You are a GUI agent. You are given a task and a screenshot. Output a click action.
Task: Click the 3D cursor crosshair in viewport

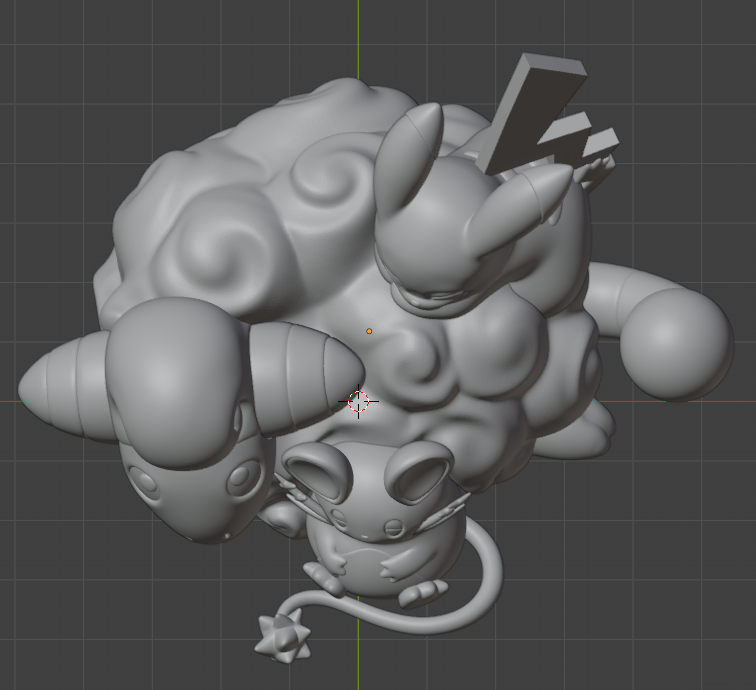pyautogui.click(x=358, y=401)
